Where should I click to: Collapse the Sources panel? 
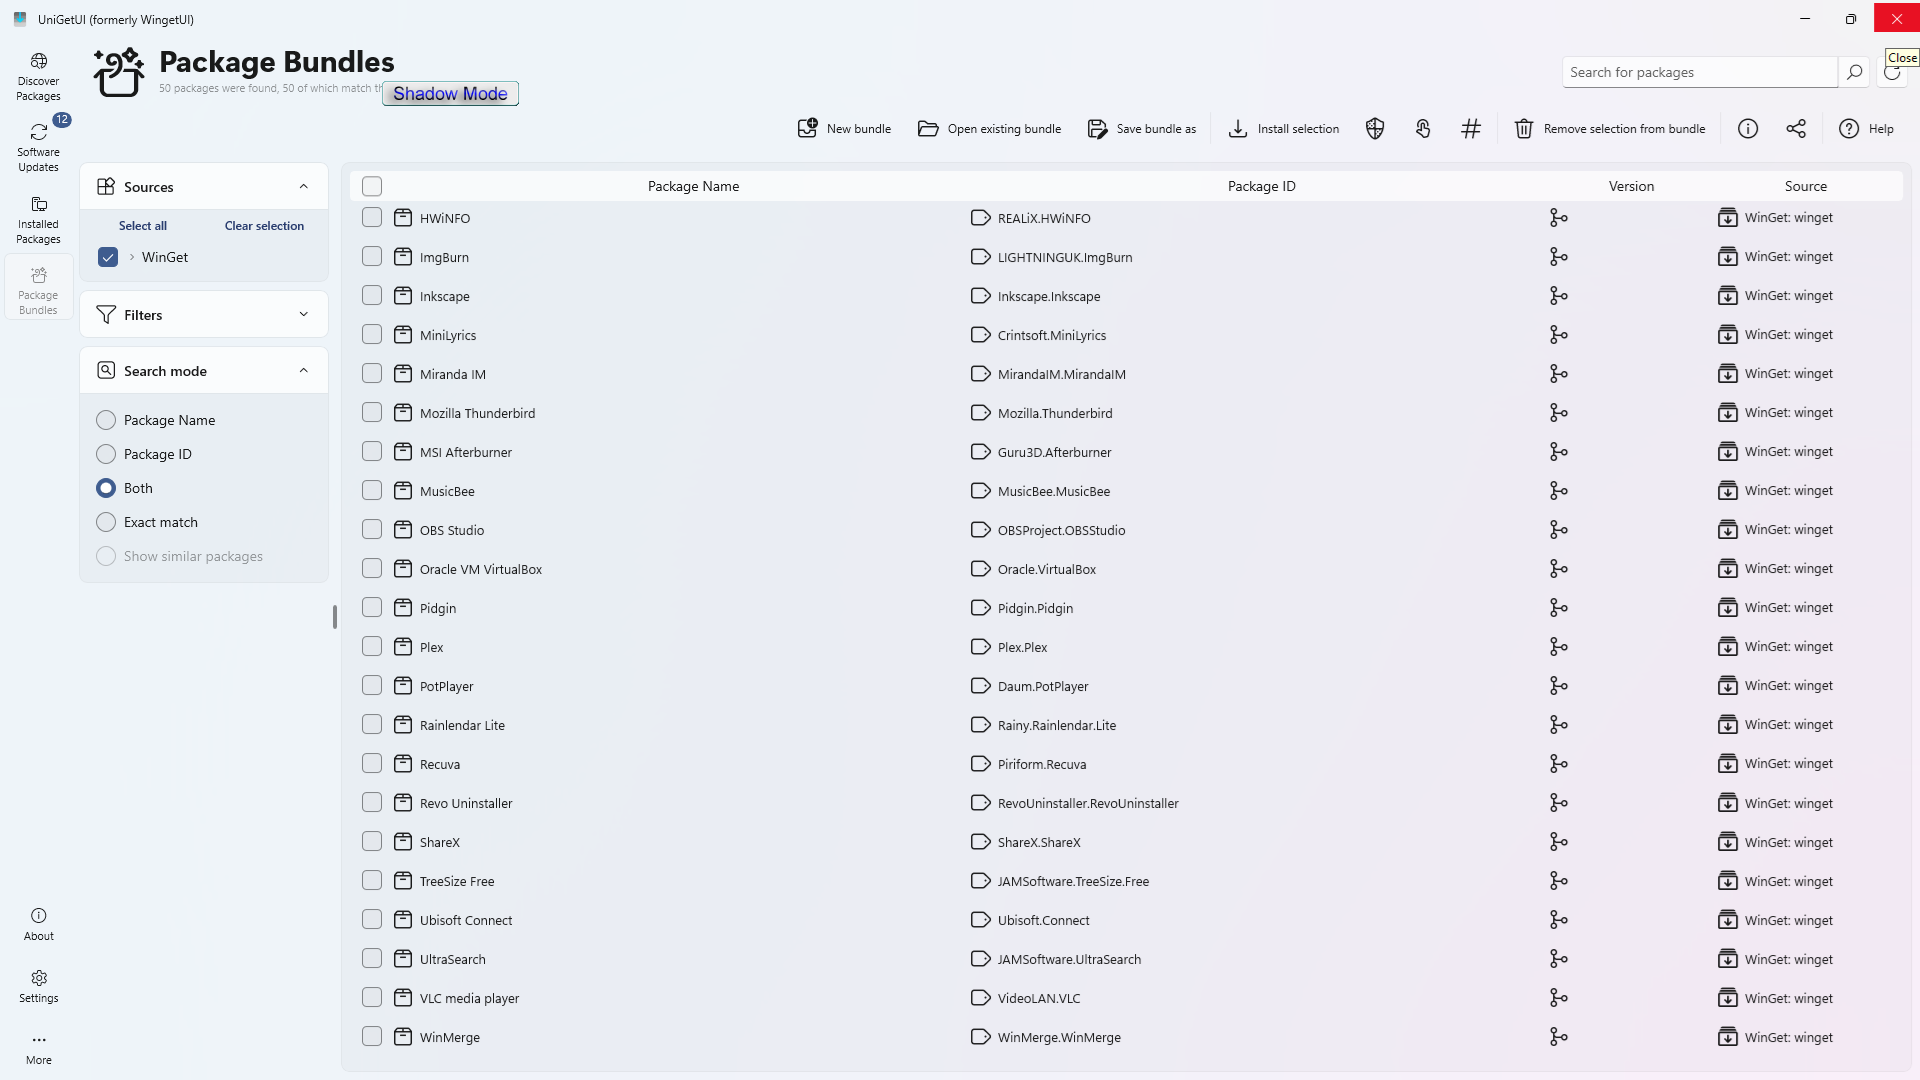click(x=304, y=187)
